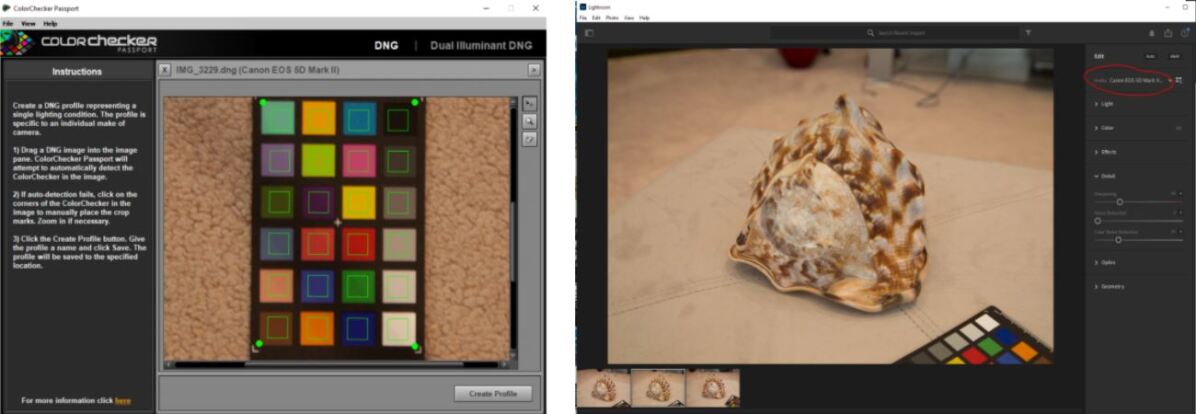This screenshot has width=1196, height=414.
Task: Click the bottom-left green crop corner marker
Action: [259, 344]
